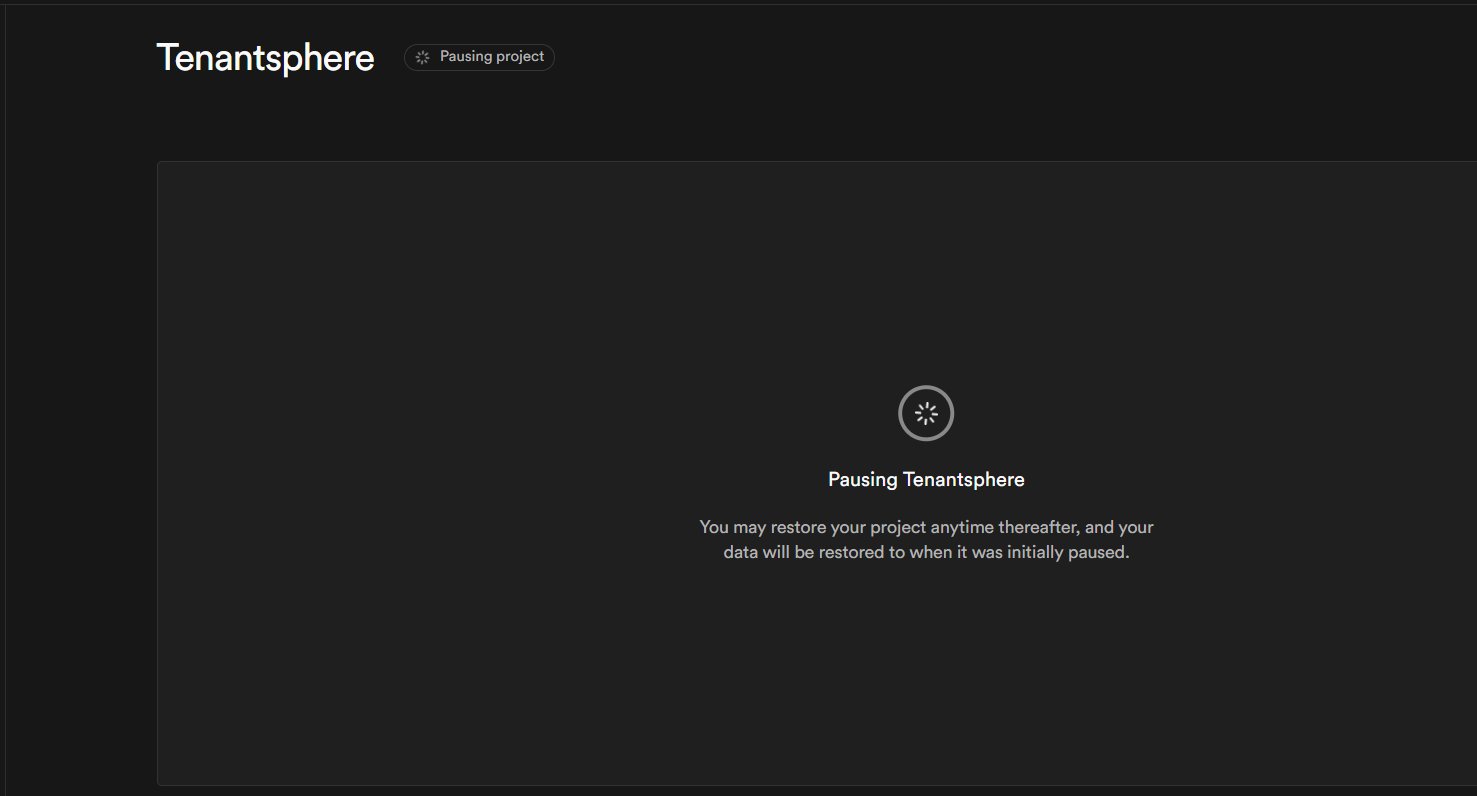Click the text starting 'You may restore your project'
Viewport: 1477px width, 796px height.
click(926, 539)
